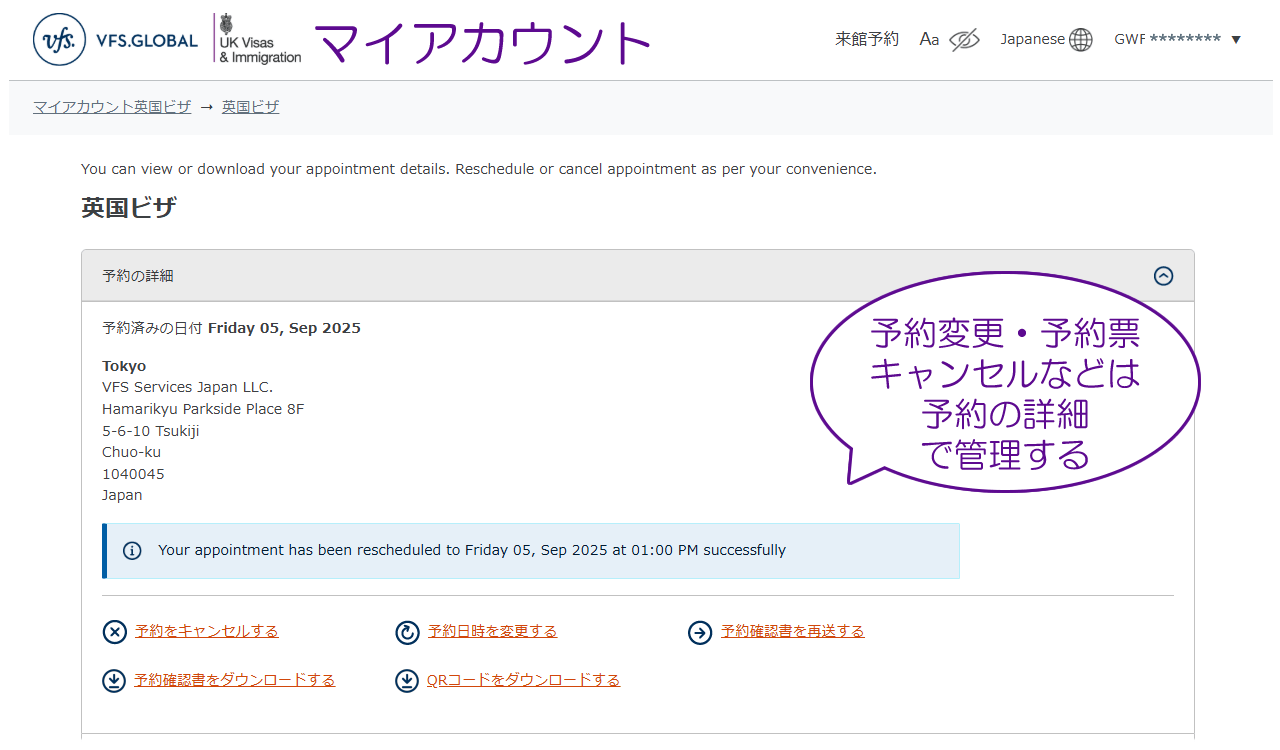Open the Japanese language selector
The image size is (1280, 750).
pos(1032,40)
